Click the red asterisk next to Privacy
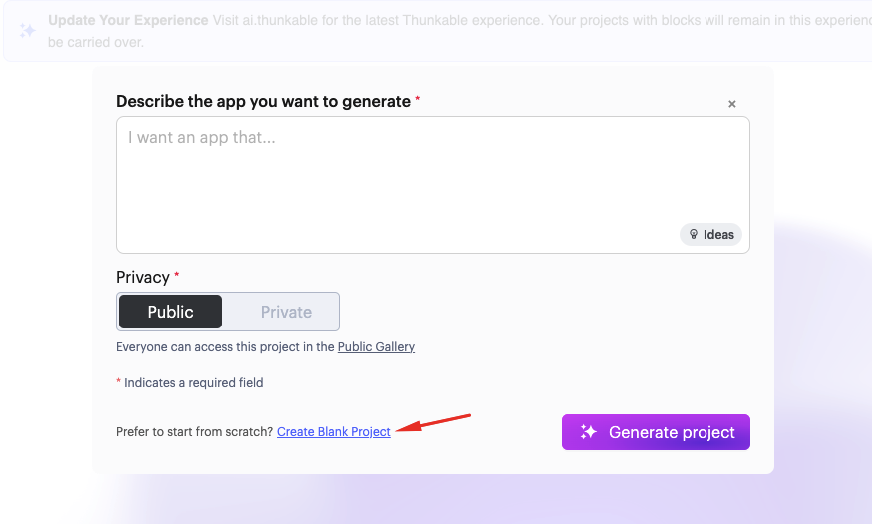872x524 pixels. tap(177, 276)
